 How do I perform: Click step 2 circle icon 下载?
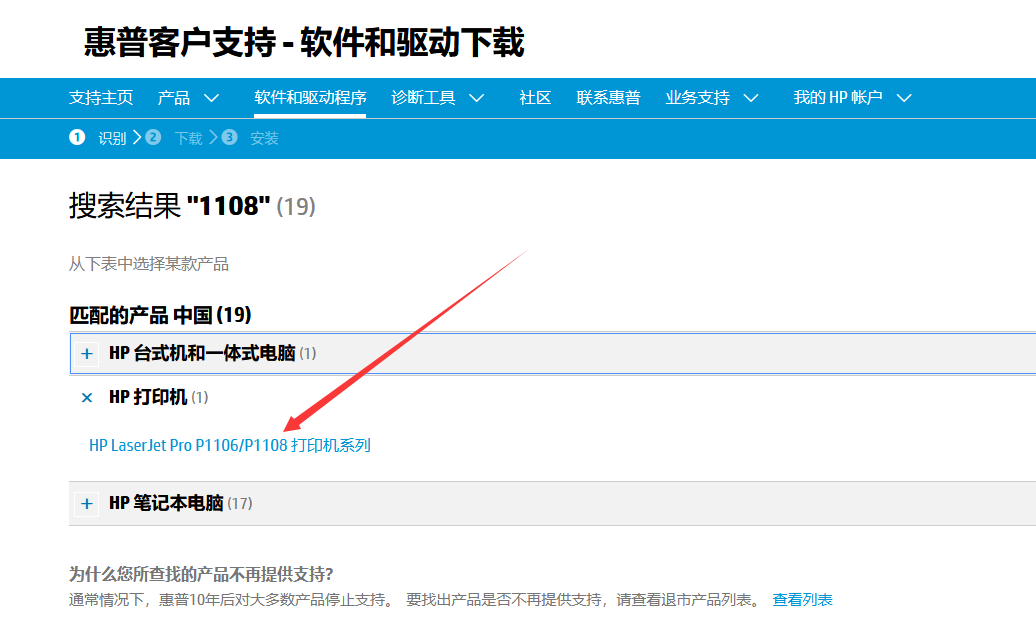click(x=153, y=137)
